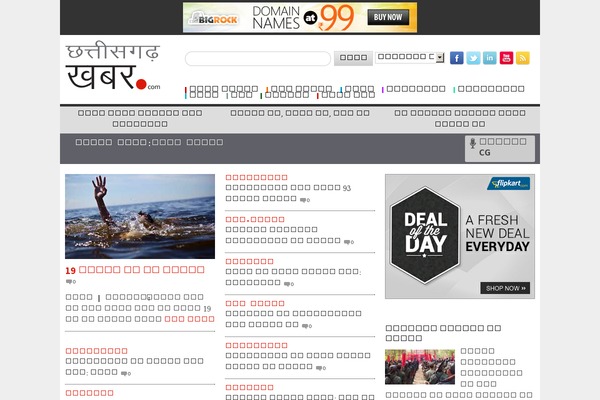Open the drowning hand news photo

140,217
